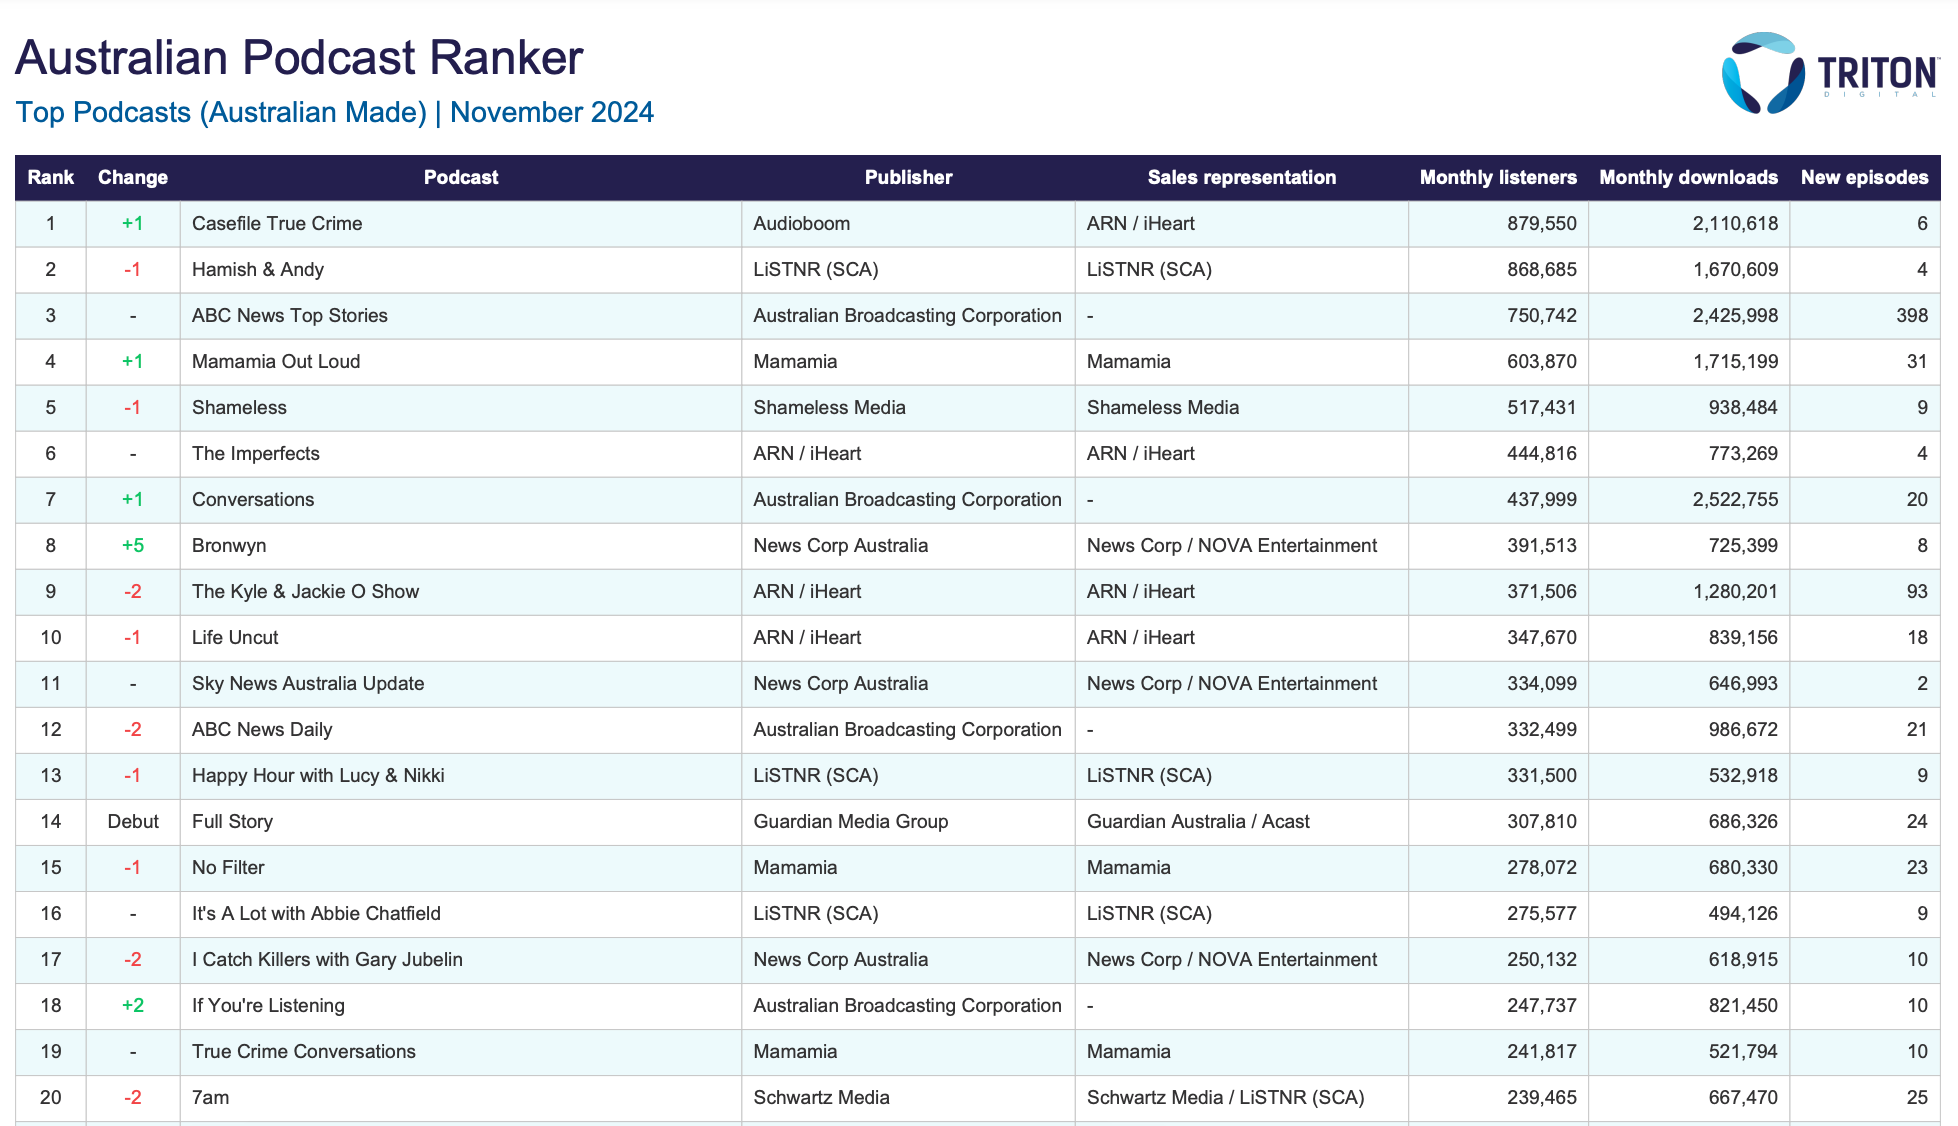This screenshot has width=1958, height=1126.
Task: Click new episodes value 25
Action: [x=1917, y=1097]
